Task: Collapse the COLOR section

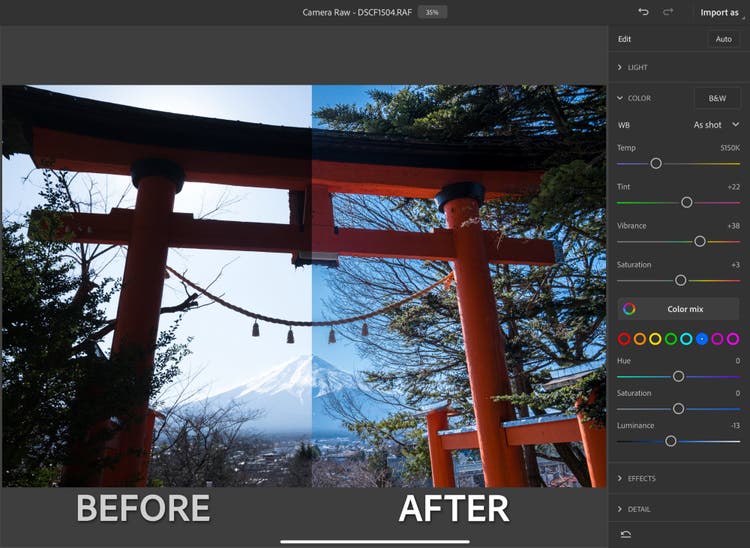Action: pyautogui.click(x=634, y=98)
